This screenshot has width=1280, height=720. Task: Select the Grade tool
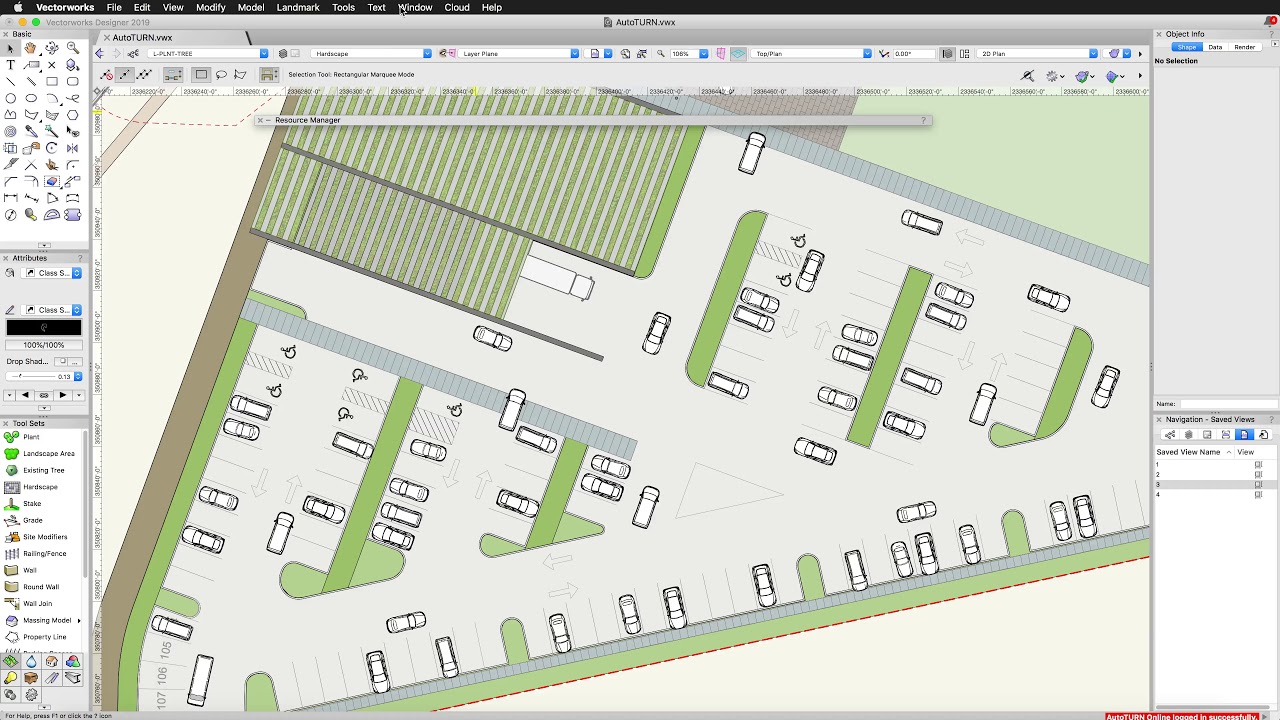coord(25,520)
